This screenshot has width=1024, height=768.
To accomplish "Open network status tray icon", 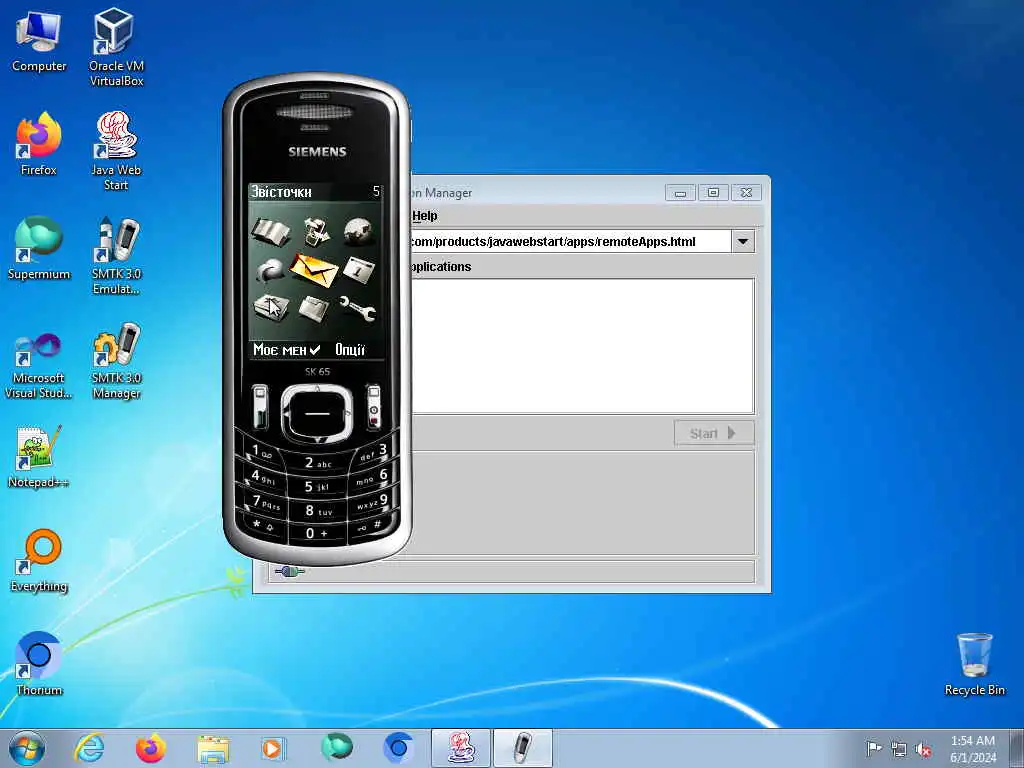I will [899, 749].
